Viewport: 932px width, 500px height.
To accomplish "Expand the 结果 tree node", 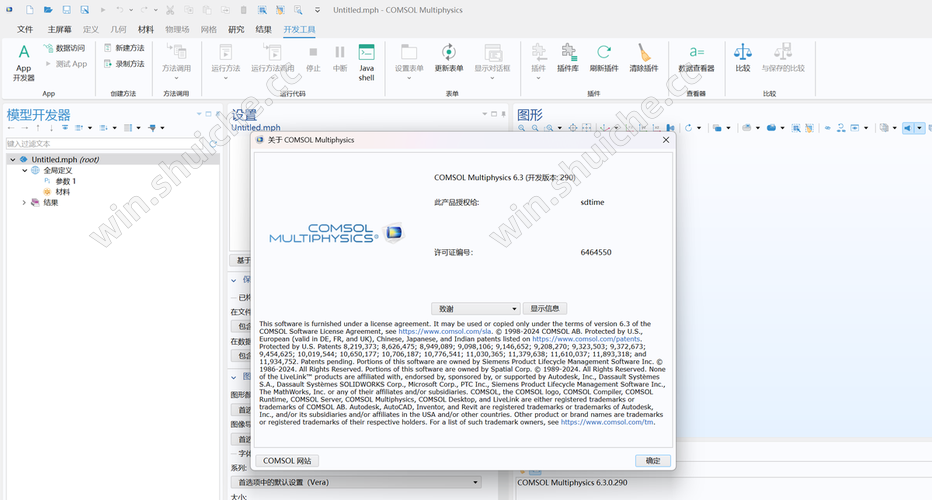I will click(x=25, y=203).
